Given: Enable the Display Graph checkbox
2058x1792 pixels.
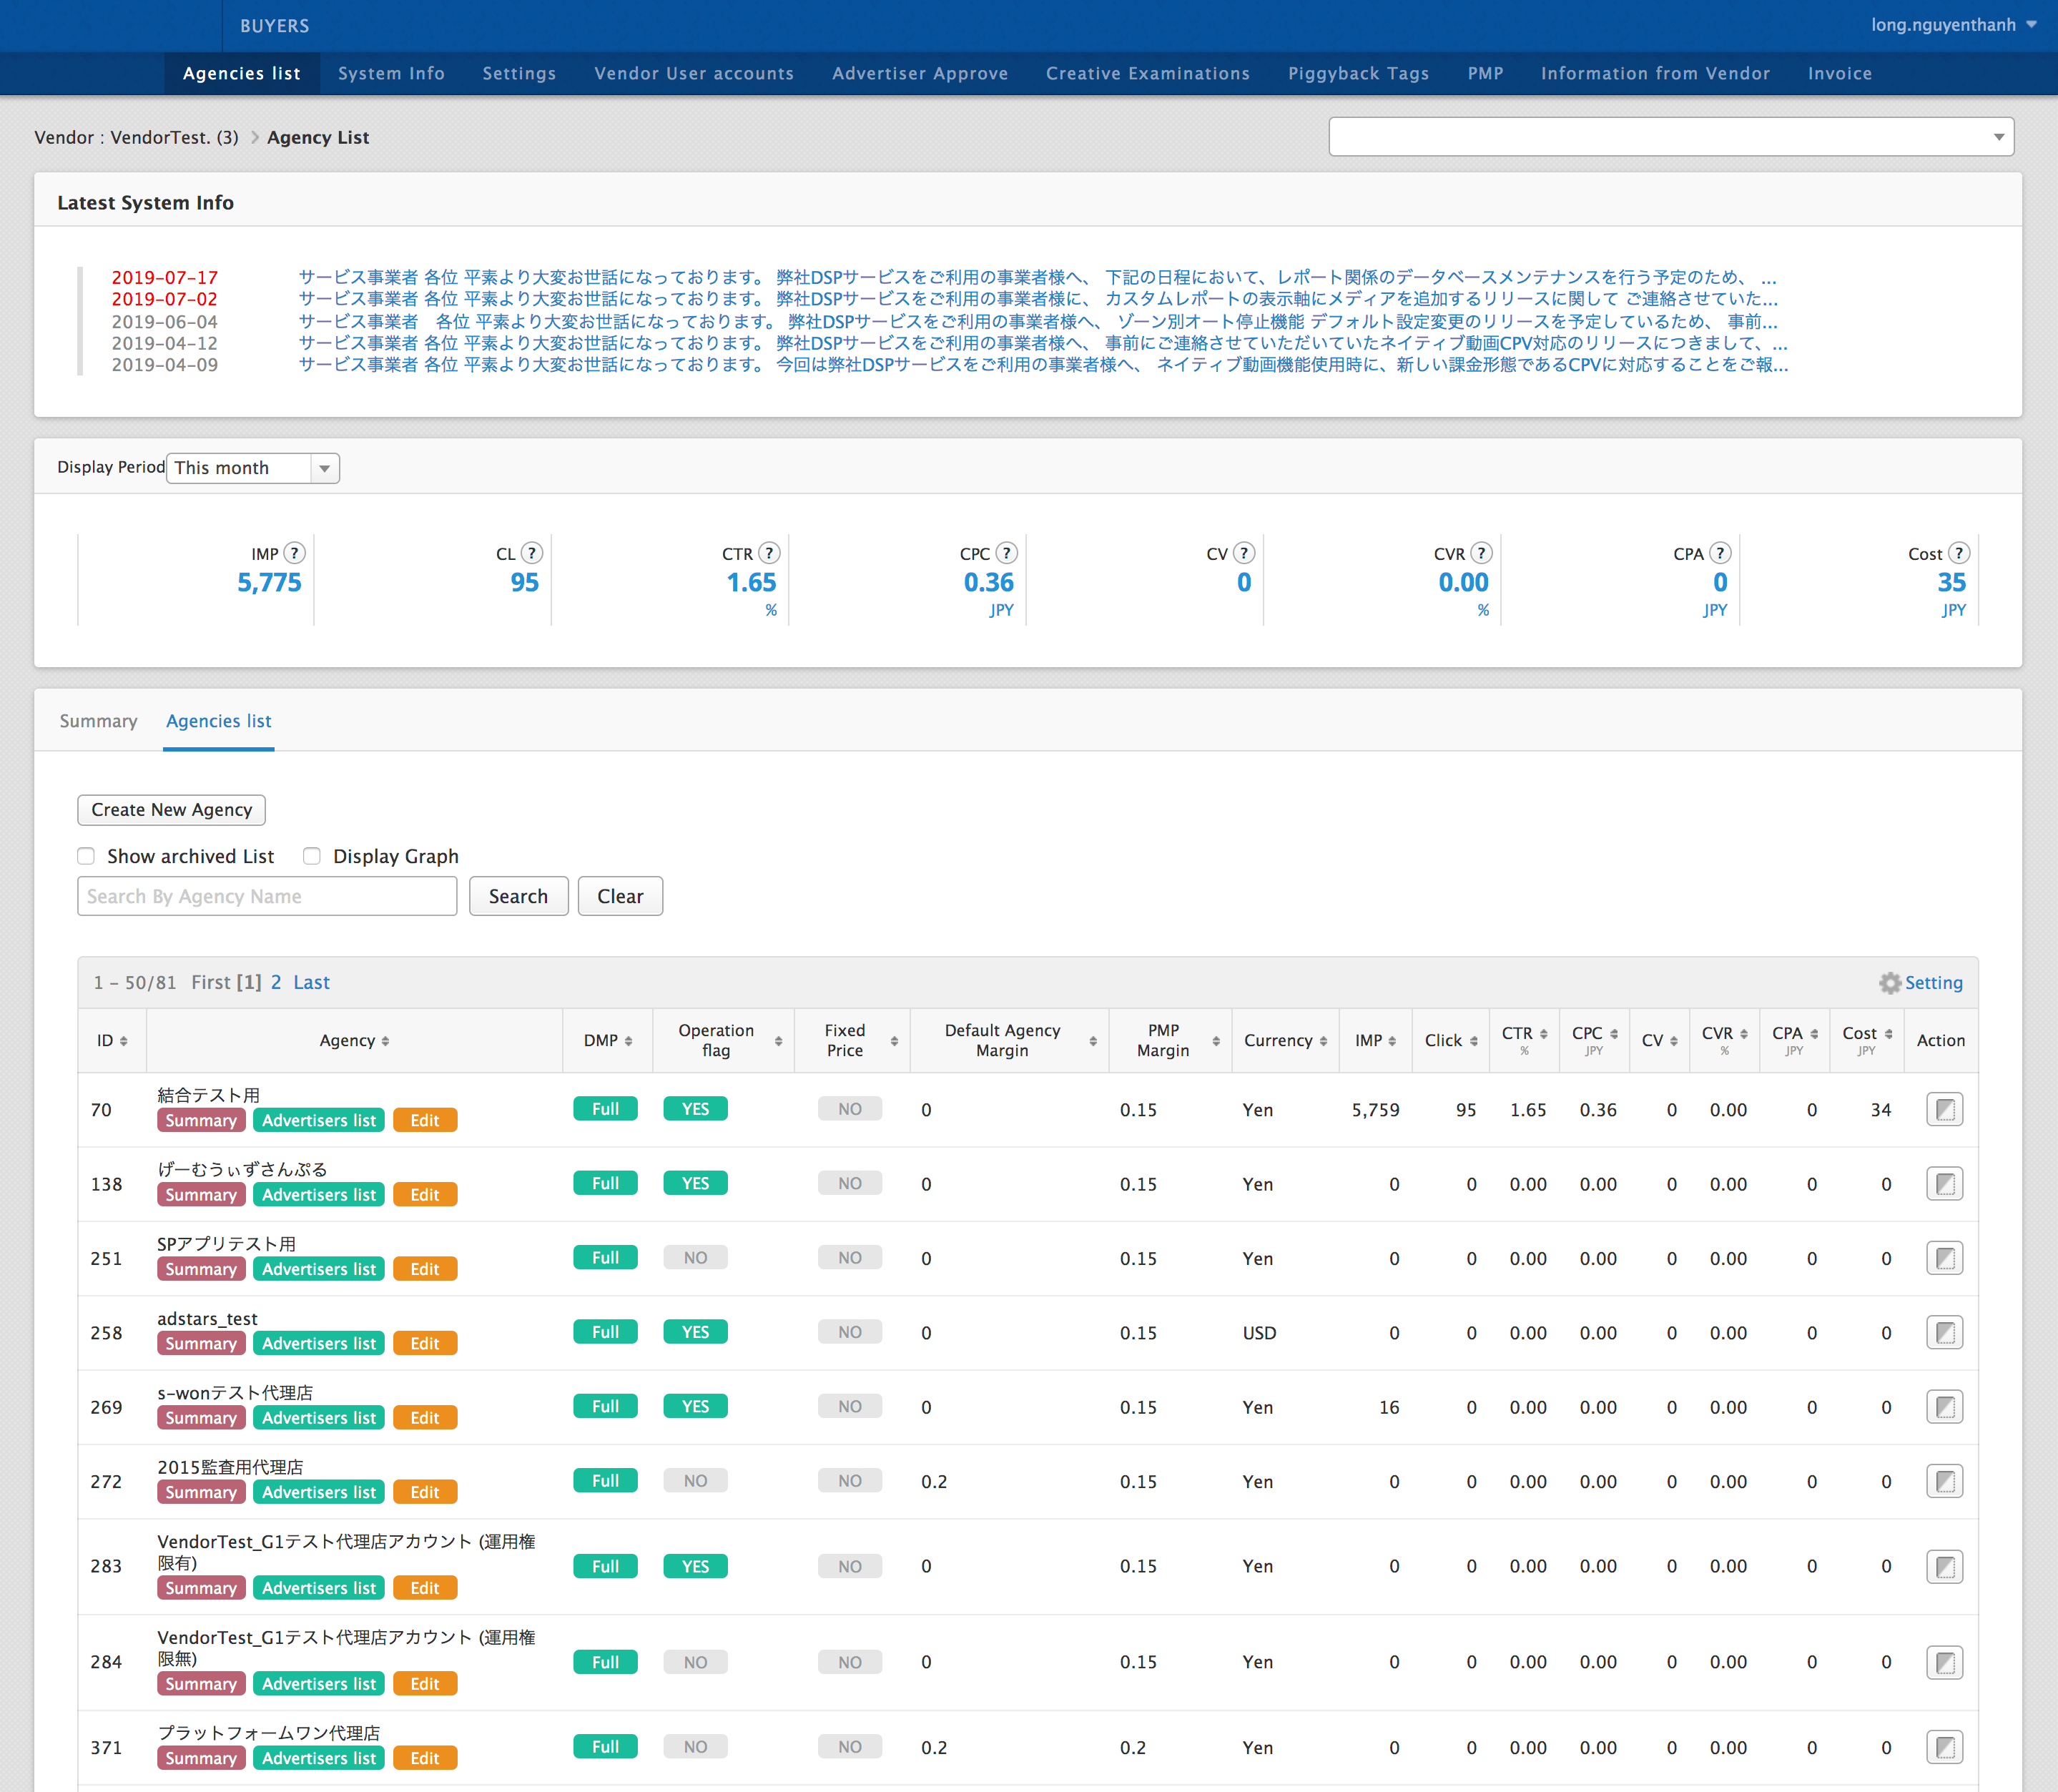Looking at the screenshot, I should tap(311, 856).
